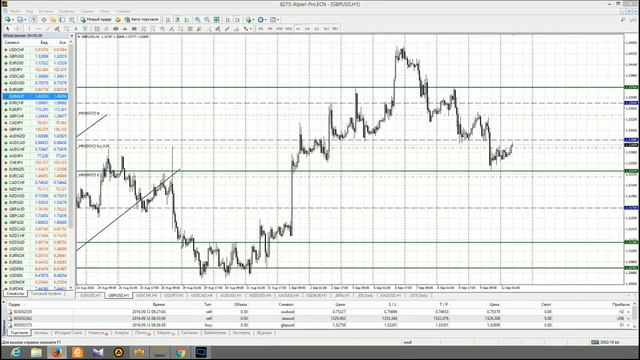This screenshot has height=360, width=640.
Task: Click the profiles icon in toolbar
Action: point(20,19)
